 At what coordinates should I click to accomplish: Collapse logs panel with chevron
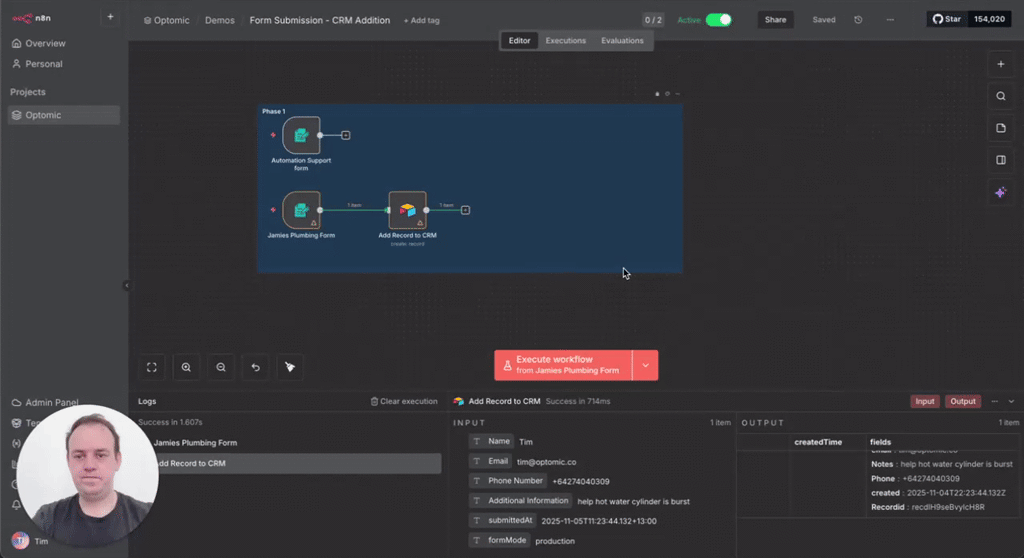coord(1011,401)
